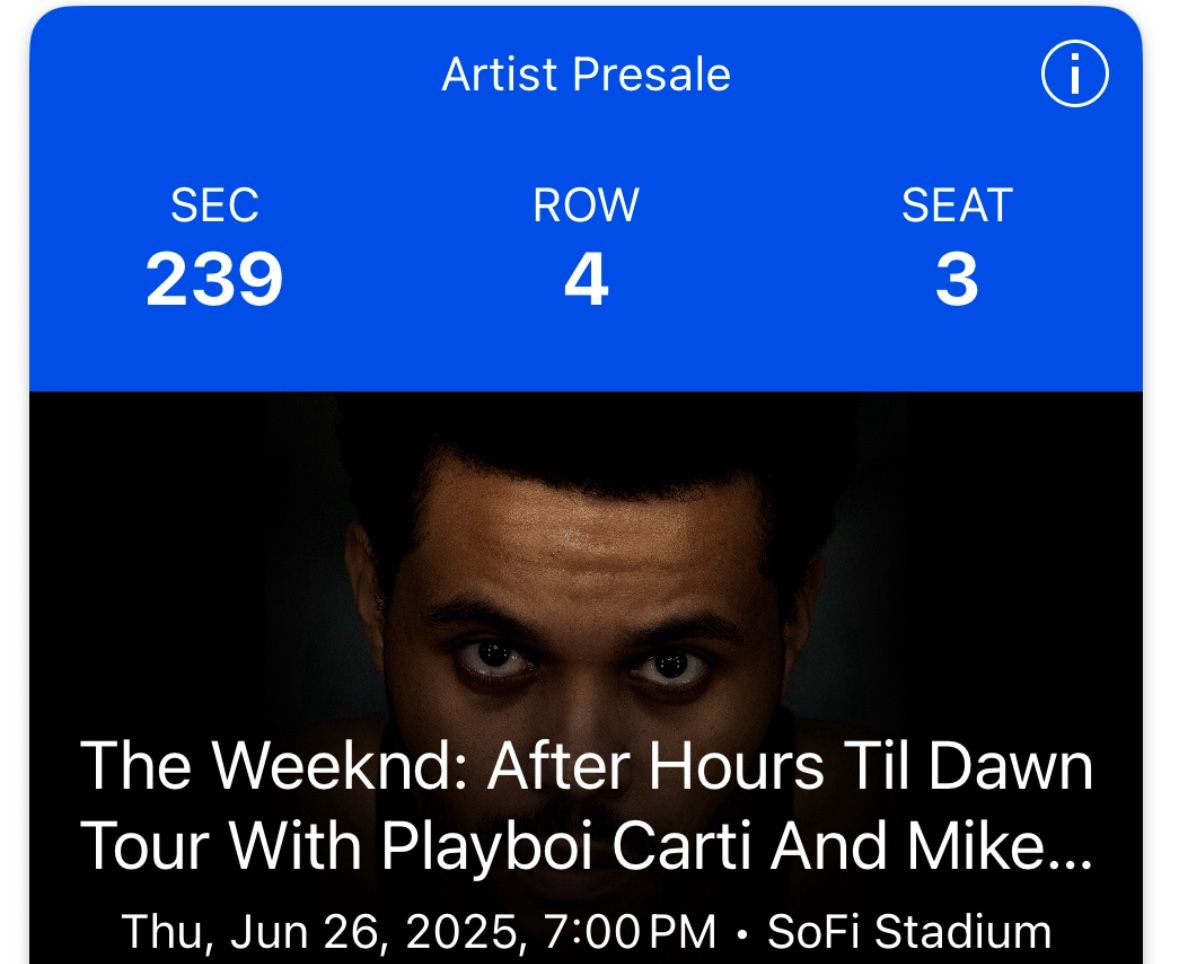Screen dimensions: 1179x964
Task: Select the SEC label
Action: click(214, 206)
